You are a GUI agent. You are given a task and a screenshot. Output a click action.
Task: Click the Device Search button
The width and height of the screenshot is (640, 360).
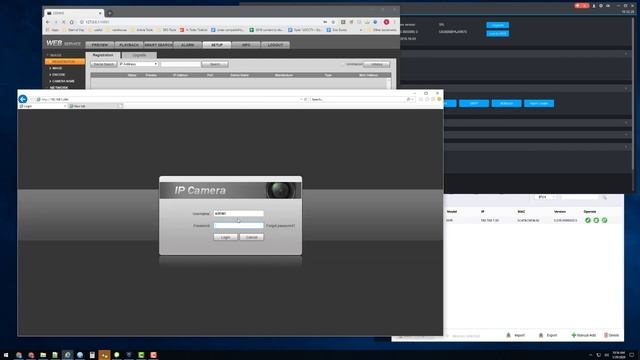(104, 64)
